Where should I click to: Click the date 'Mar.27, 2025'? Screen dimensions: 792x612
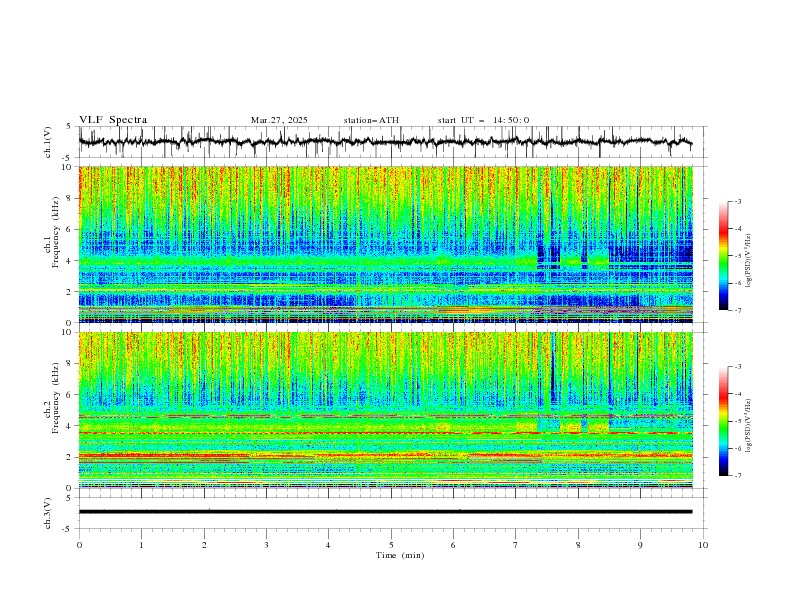click(x=279, y=120)
